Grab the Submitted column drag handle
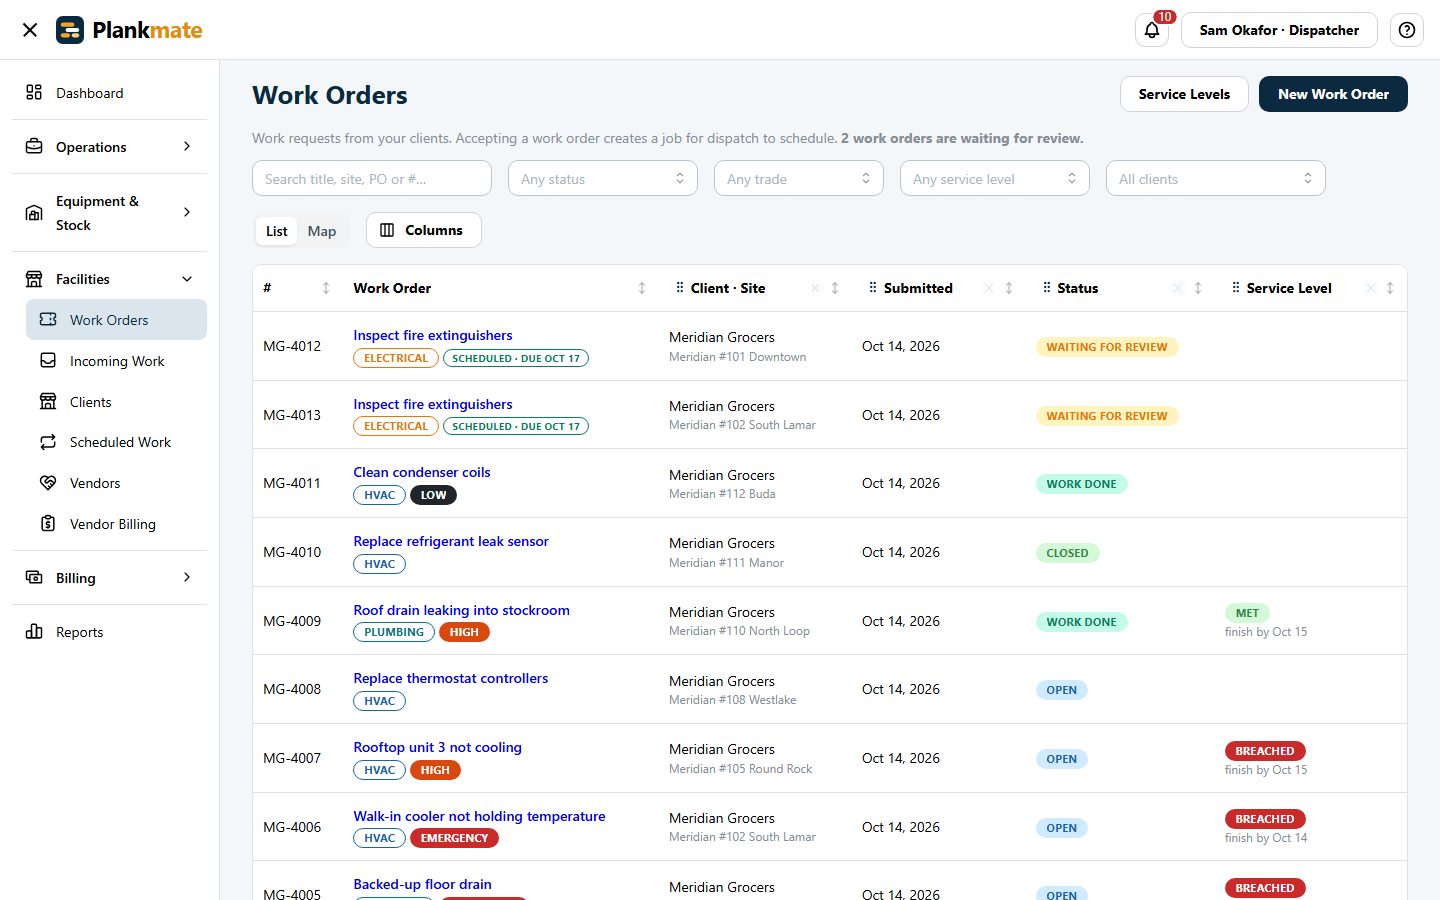 (873, 288)
